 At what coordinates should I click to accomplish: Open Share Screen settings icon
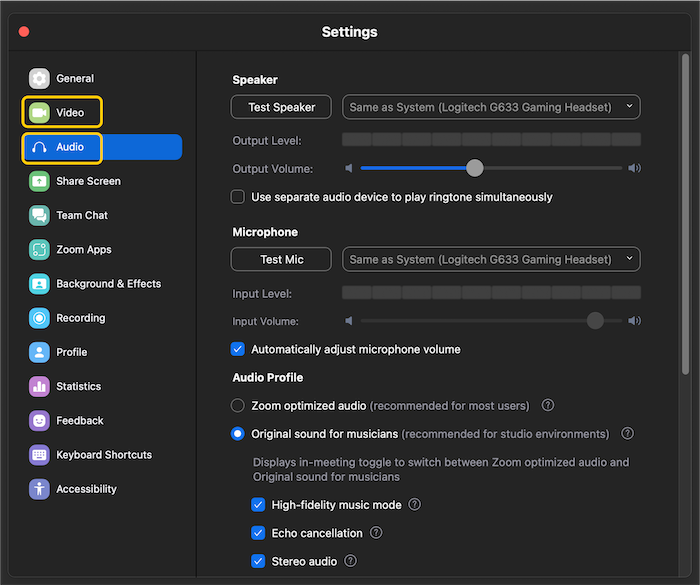39,181
